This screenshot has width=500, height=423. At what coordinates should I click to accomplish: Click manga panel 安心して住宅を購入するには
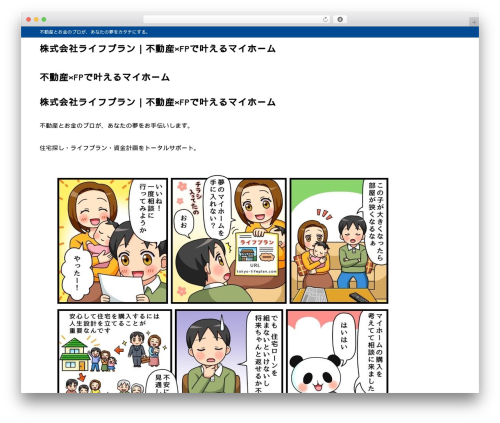point(115,351)
